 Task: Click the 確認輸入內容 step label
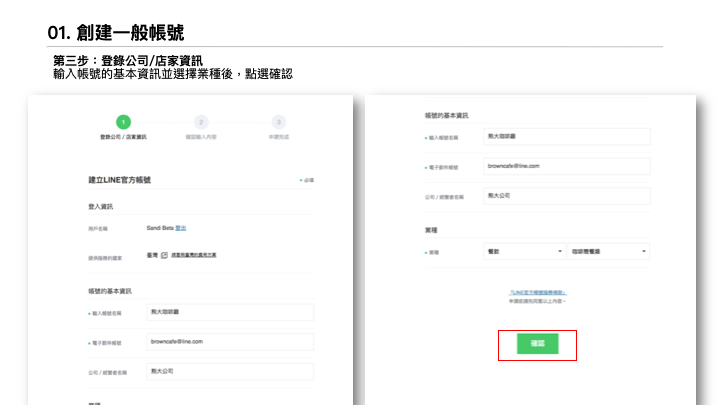coord(201,136)
